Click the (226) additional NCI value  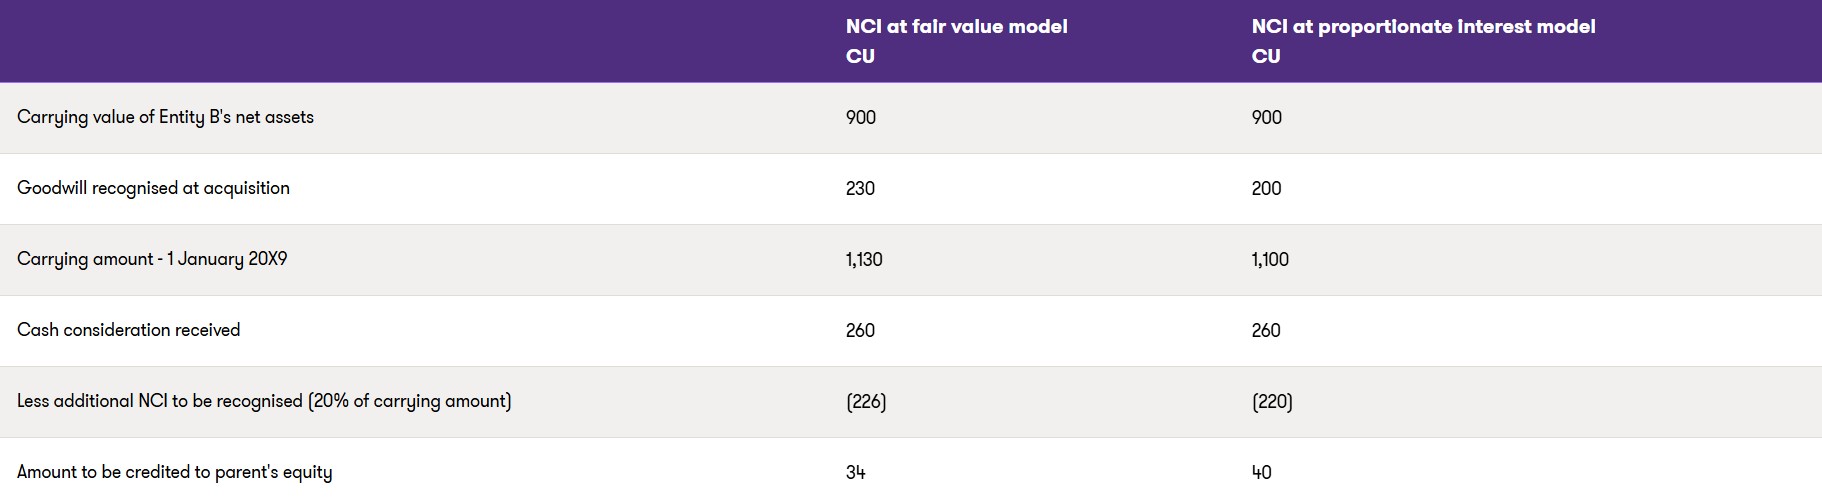[x=866, y=401]
